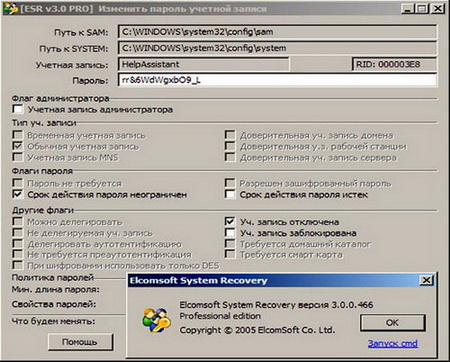Toggle 'Доверительная уч. запись сервера' checkbox
450x362 pixels.
[230, 157]
